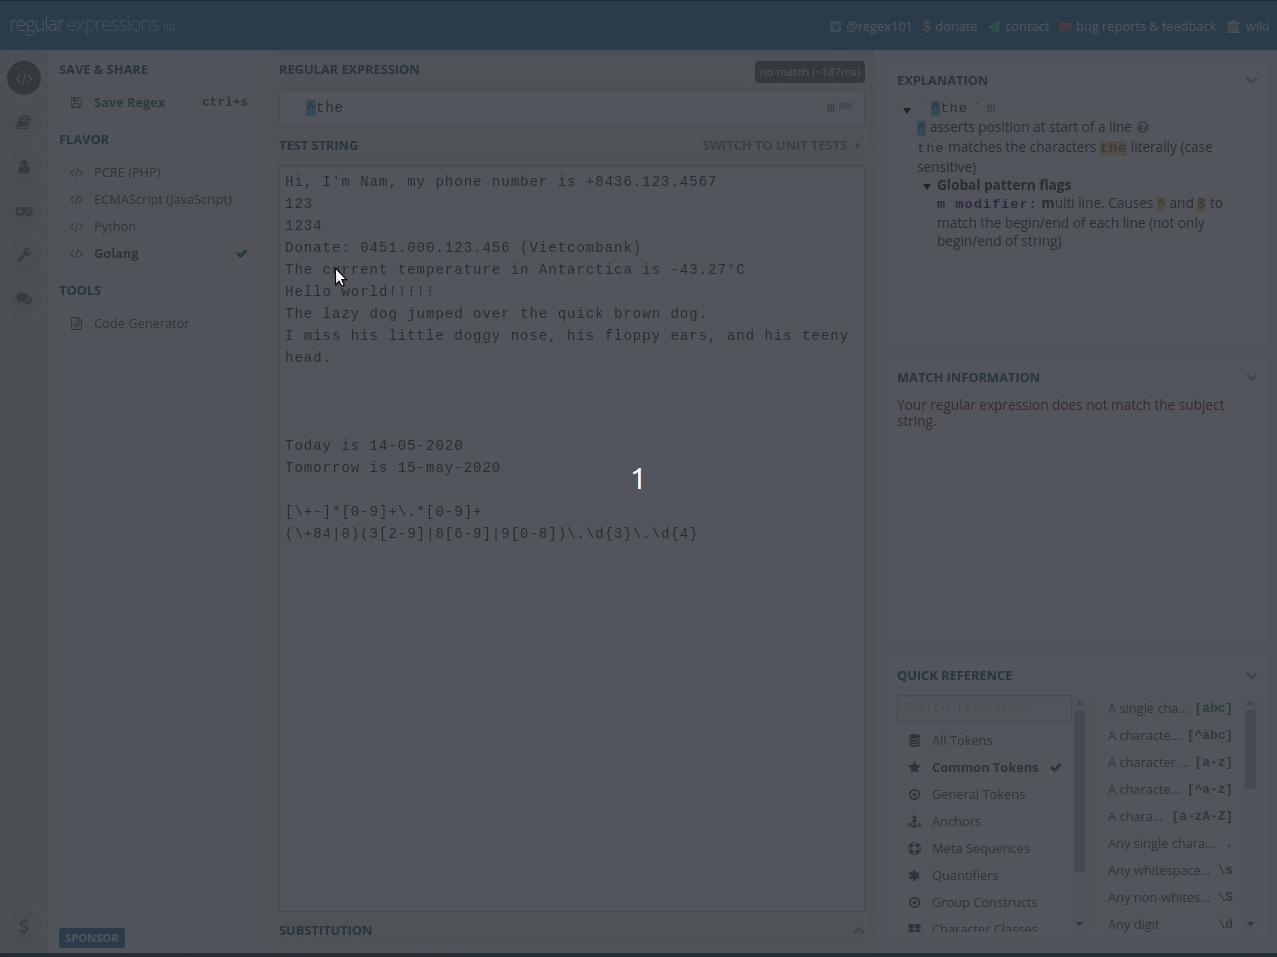
Task: Collapse the Explanation panel chevron
Action: (1251, 80)
